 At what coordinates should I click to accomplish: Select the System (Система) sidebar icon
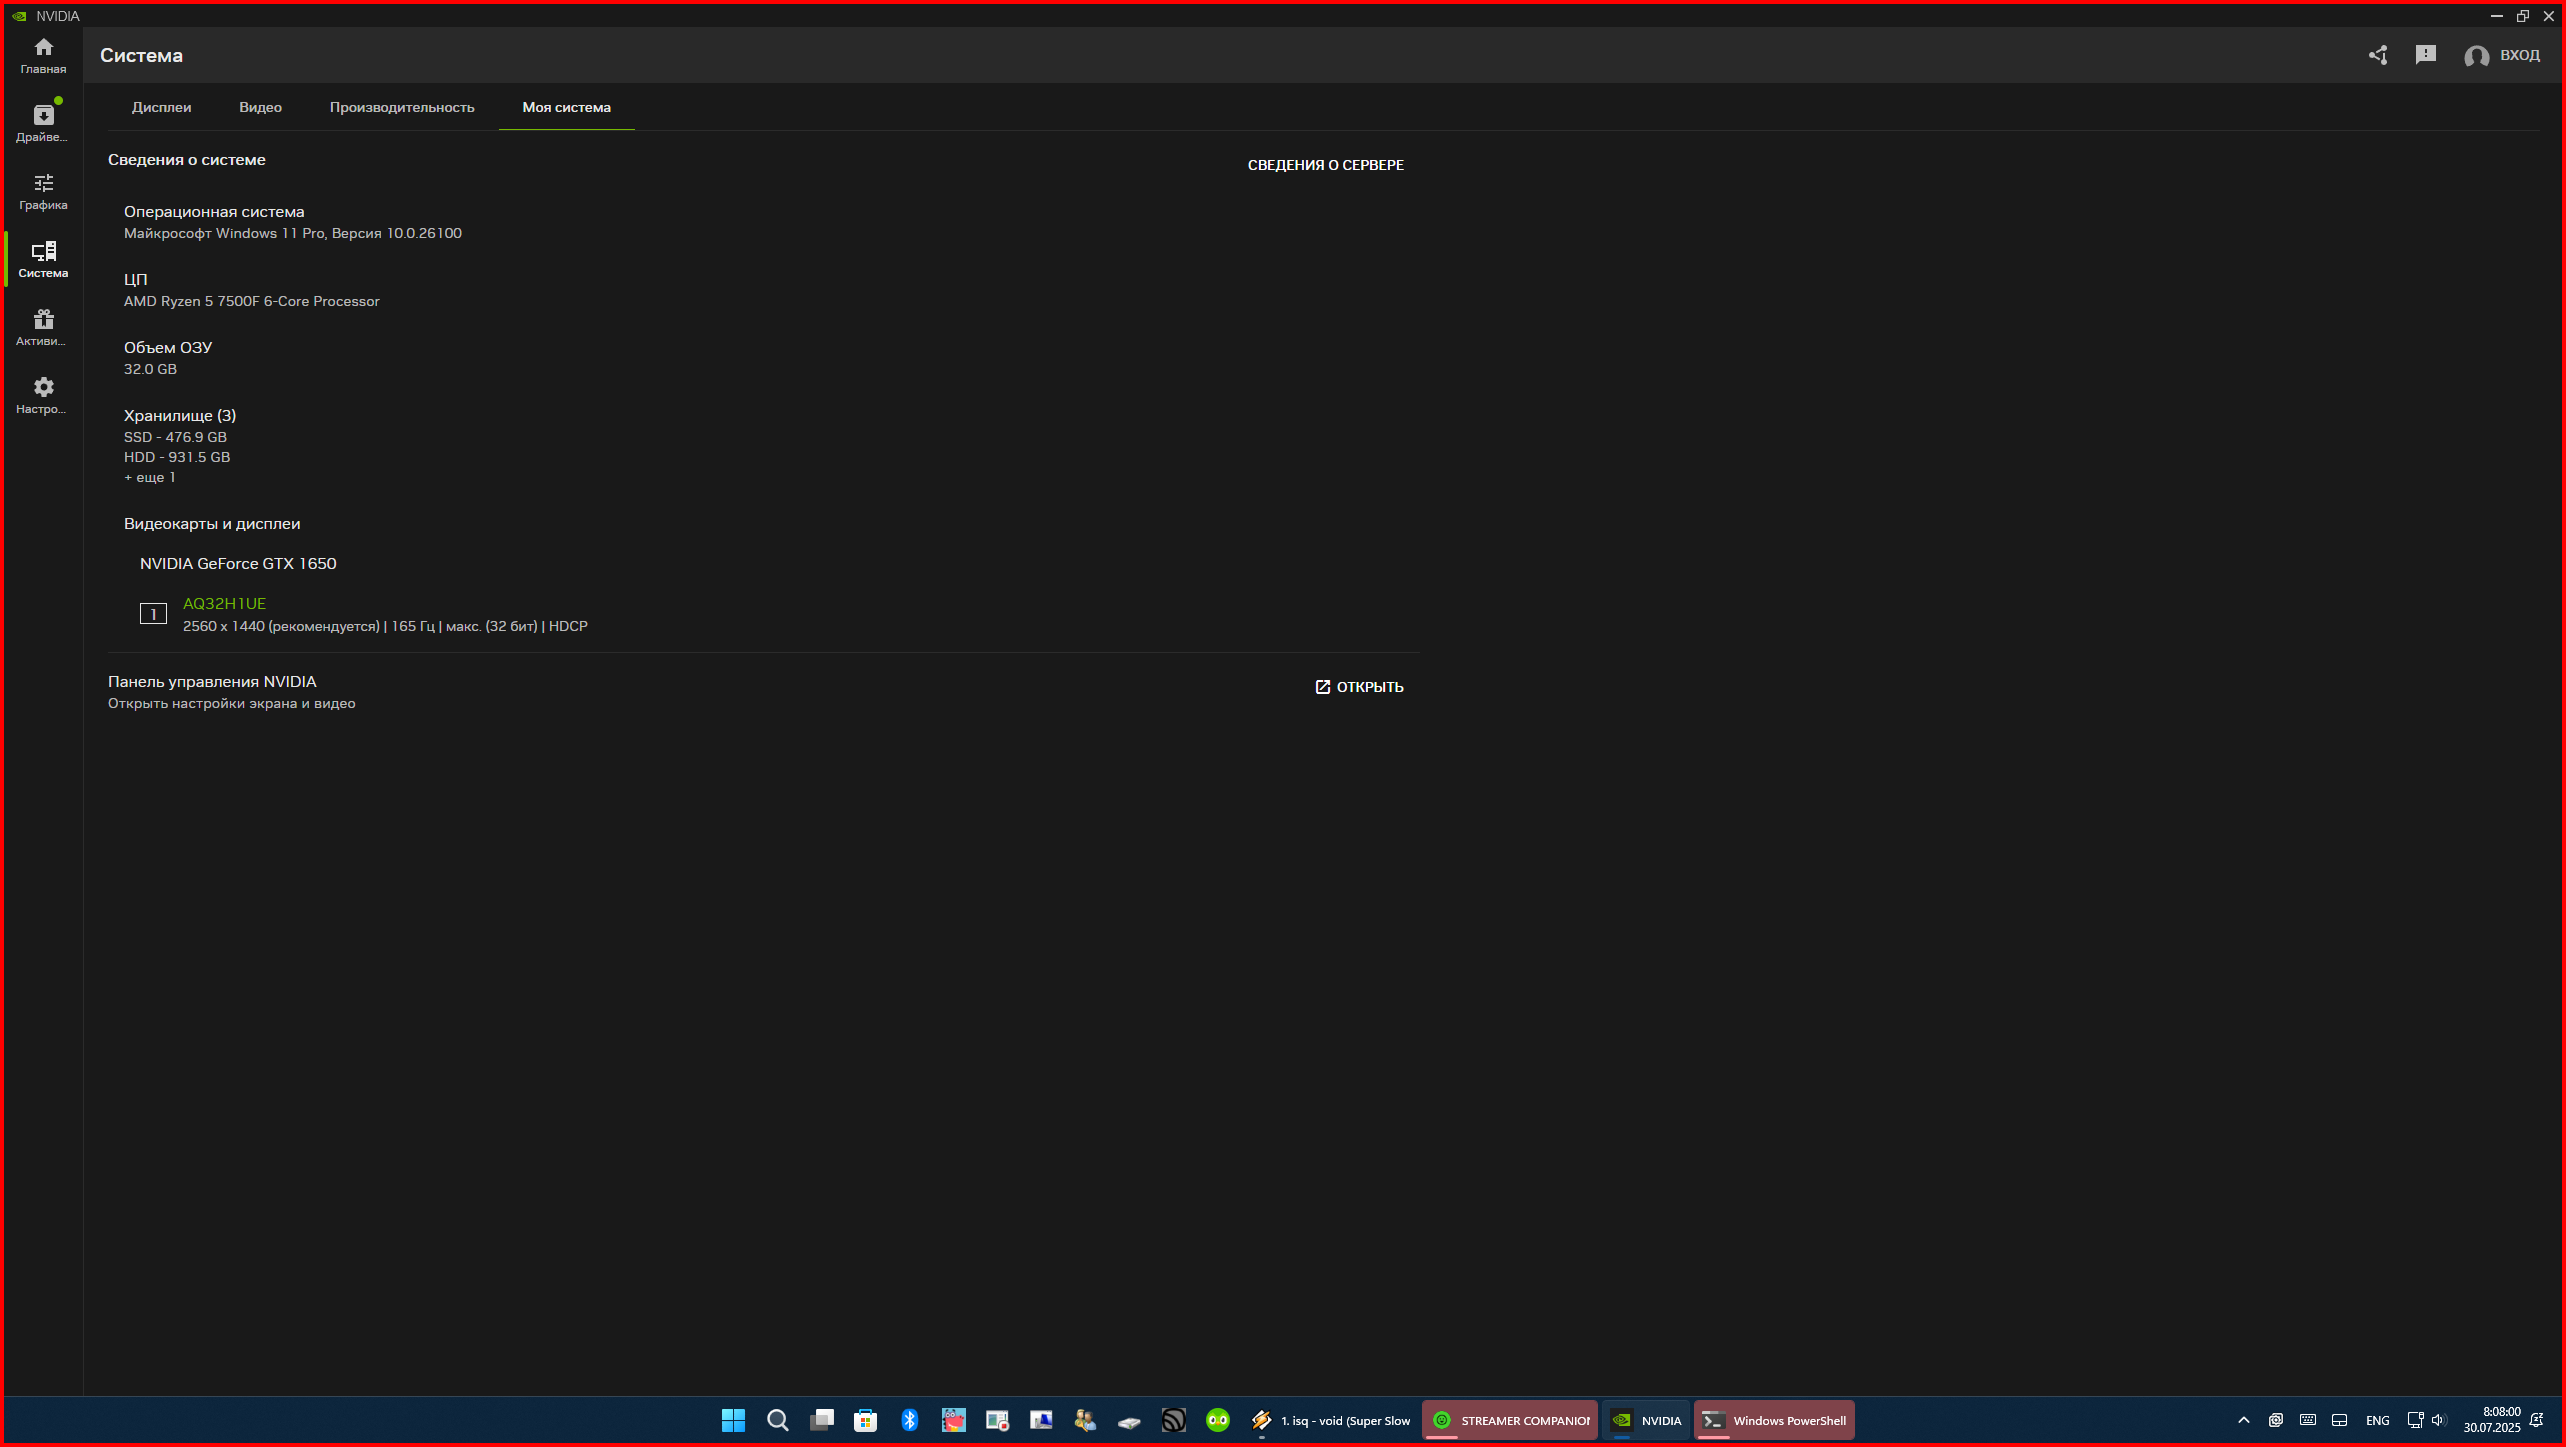(x=43, y=259)
